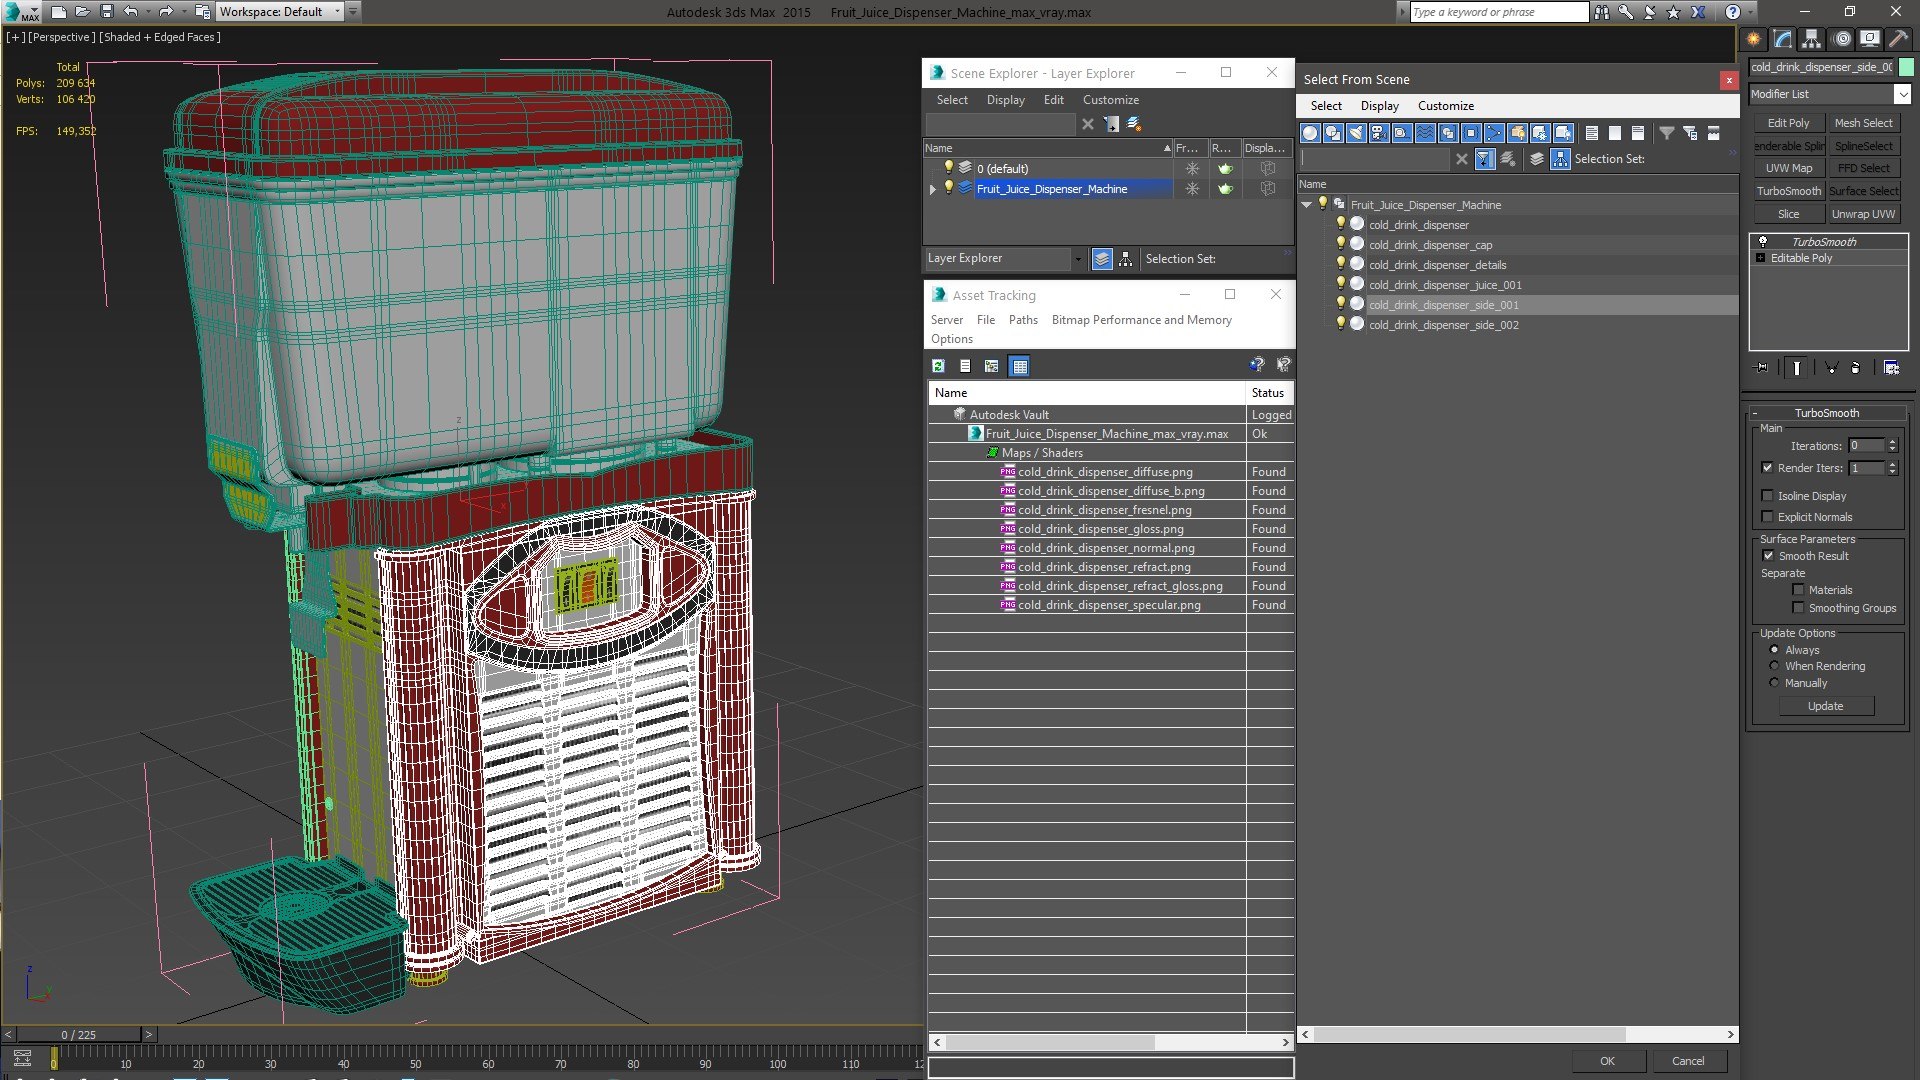Increase the Iterations spinner value
The image size is (1920, 1080).
pyautogui.click(x=1892, y=442)
